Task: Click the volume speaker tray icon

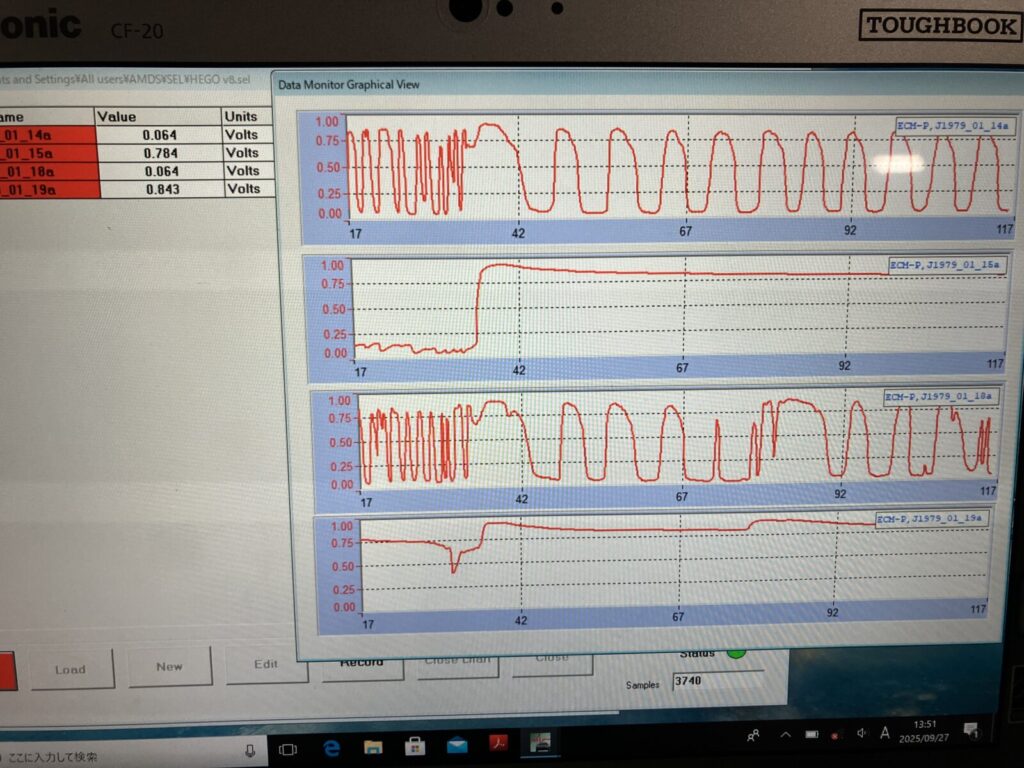Action: tap(862, 734)
